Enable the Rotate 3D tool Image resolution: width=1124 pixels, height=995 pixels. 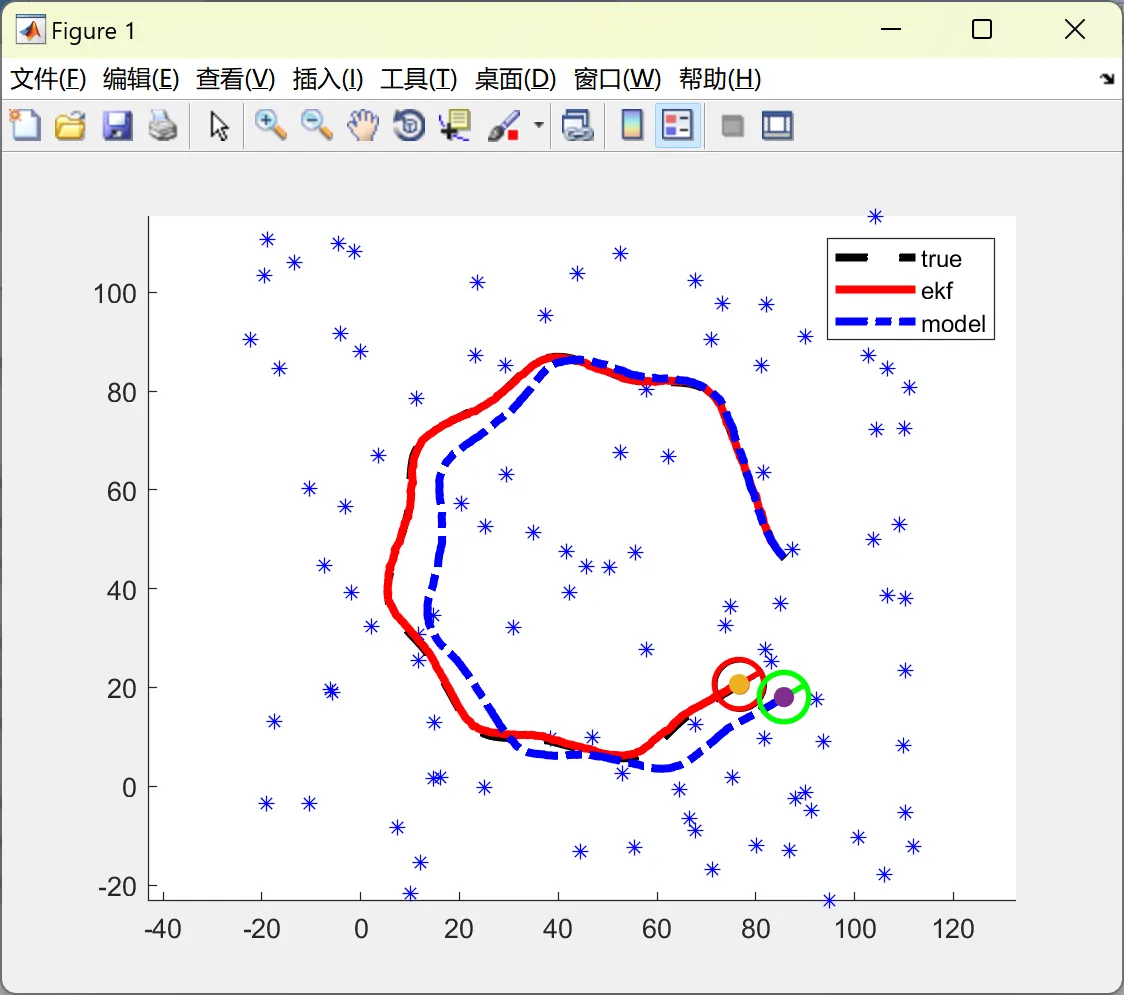pyautogui.click(x=409, y=125)
